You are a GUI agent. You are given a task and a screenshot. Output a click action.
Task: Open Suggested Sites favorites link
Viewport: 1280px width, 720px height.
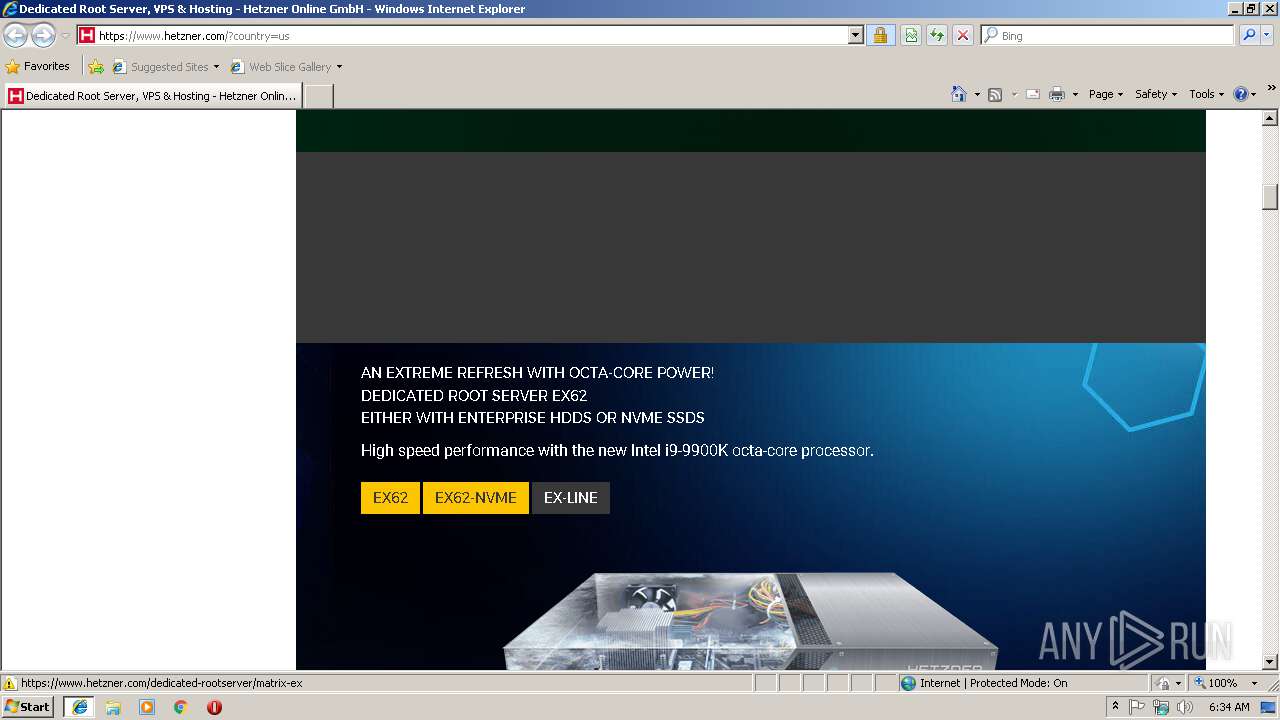coord(166,67)
